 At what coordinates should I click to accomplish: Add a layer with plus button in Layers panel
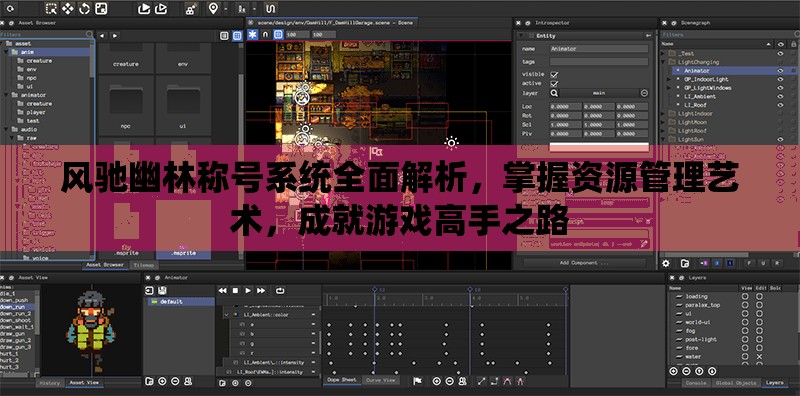point(673,371)
